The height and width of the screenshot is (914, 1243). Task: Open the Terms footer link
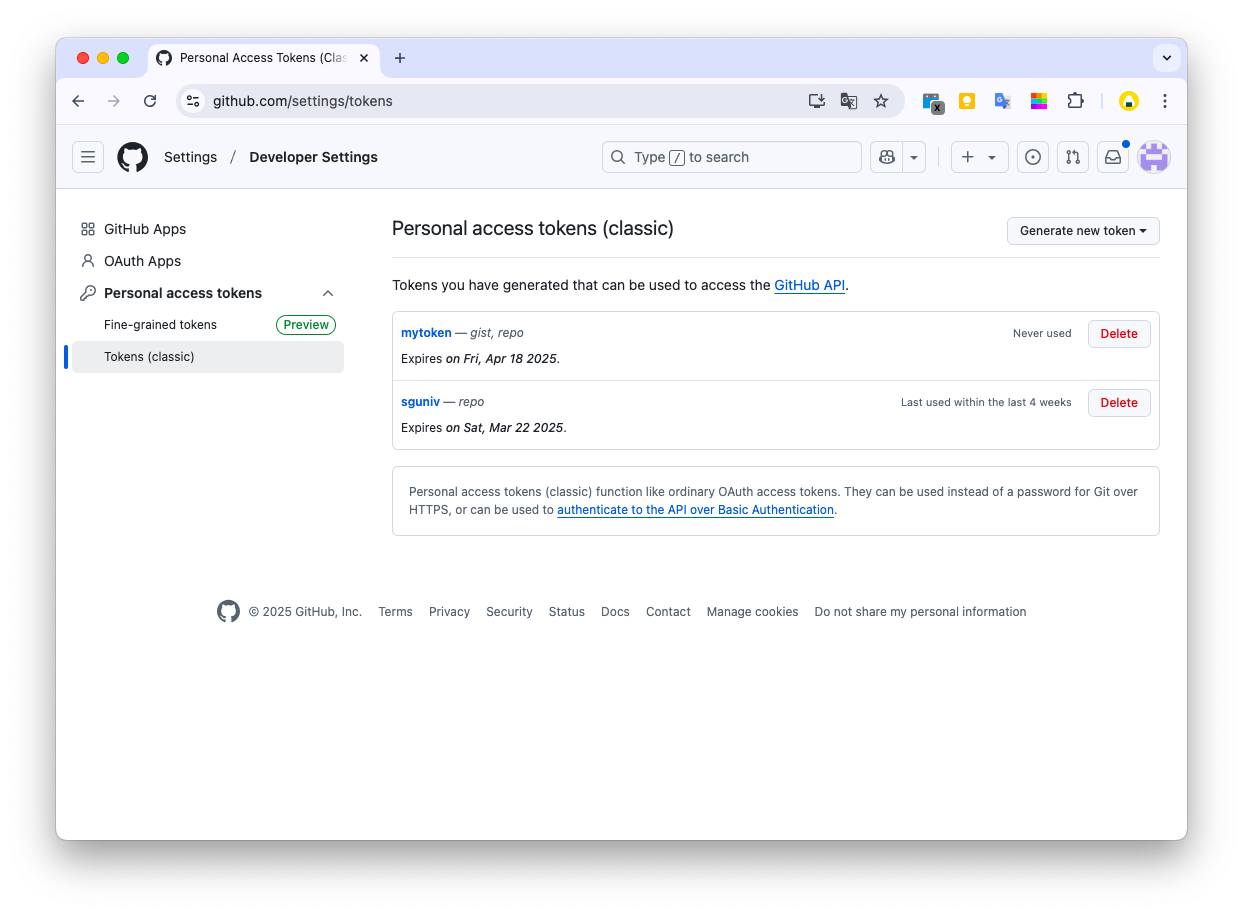pyautogui.click(x=395, y=612)
